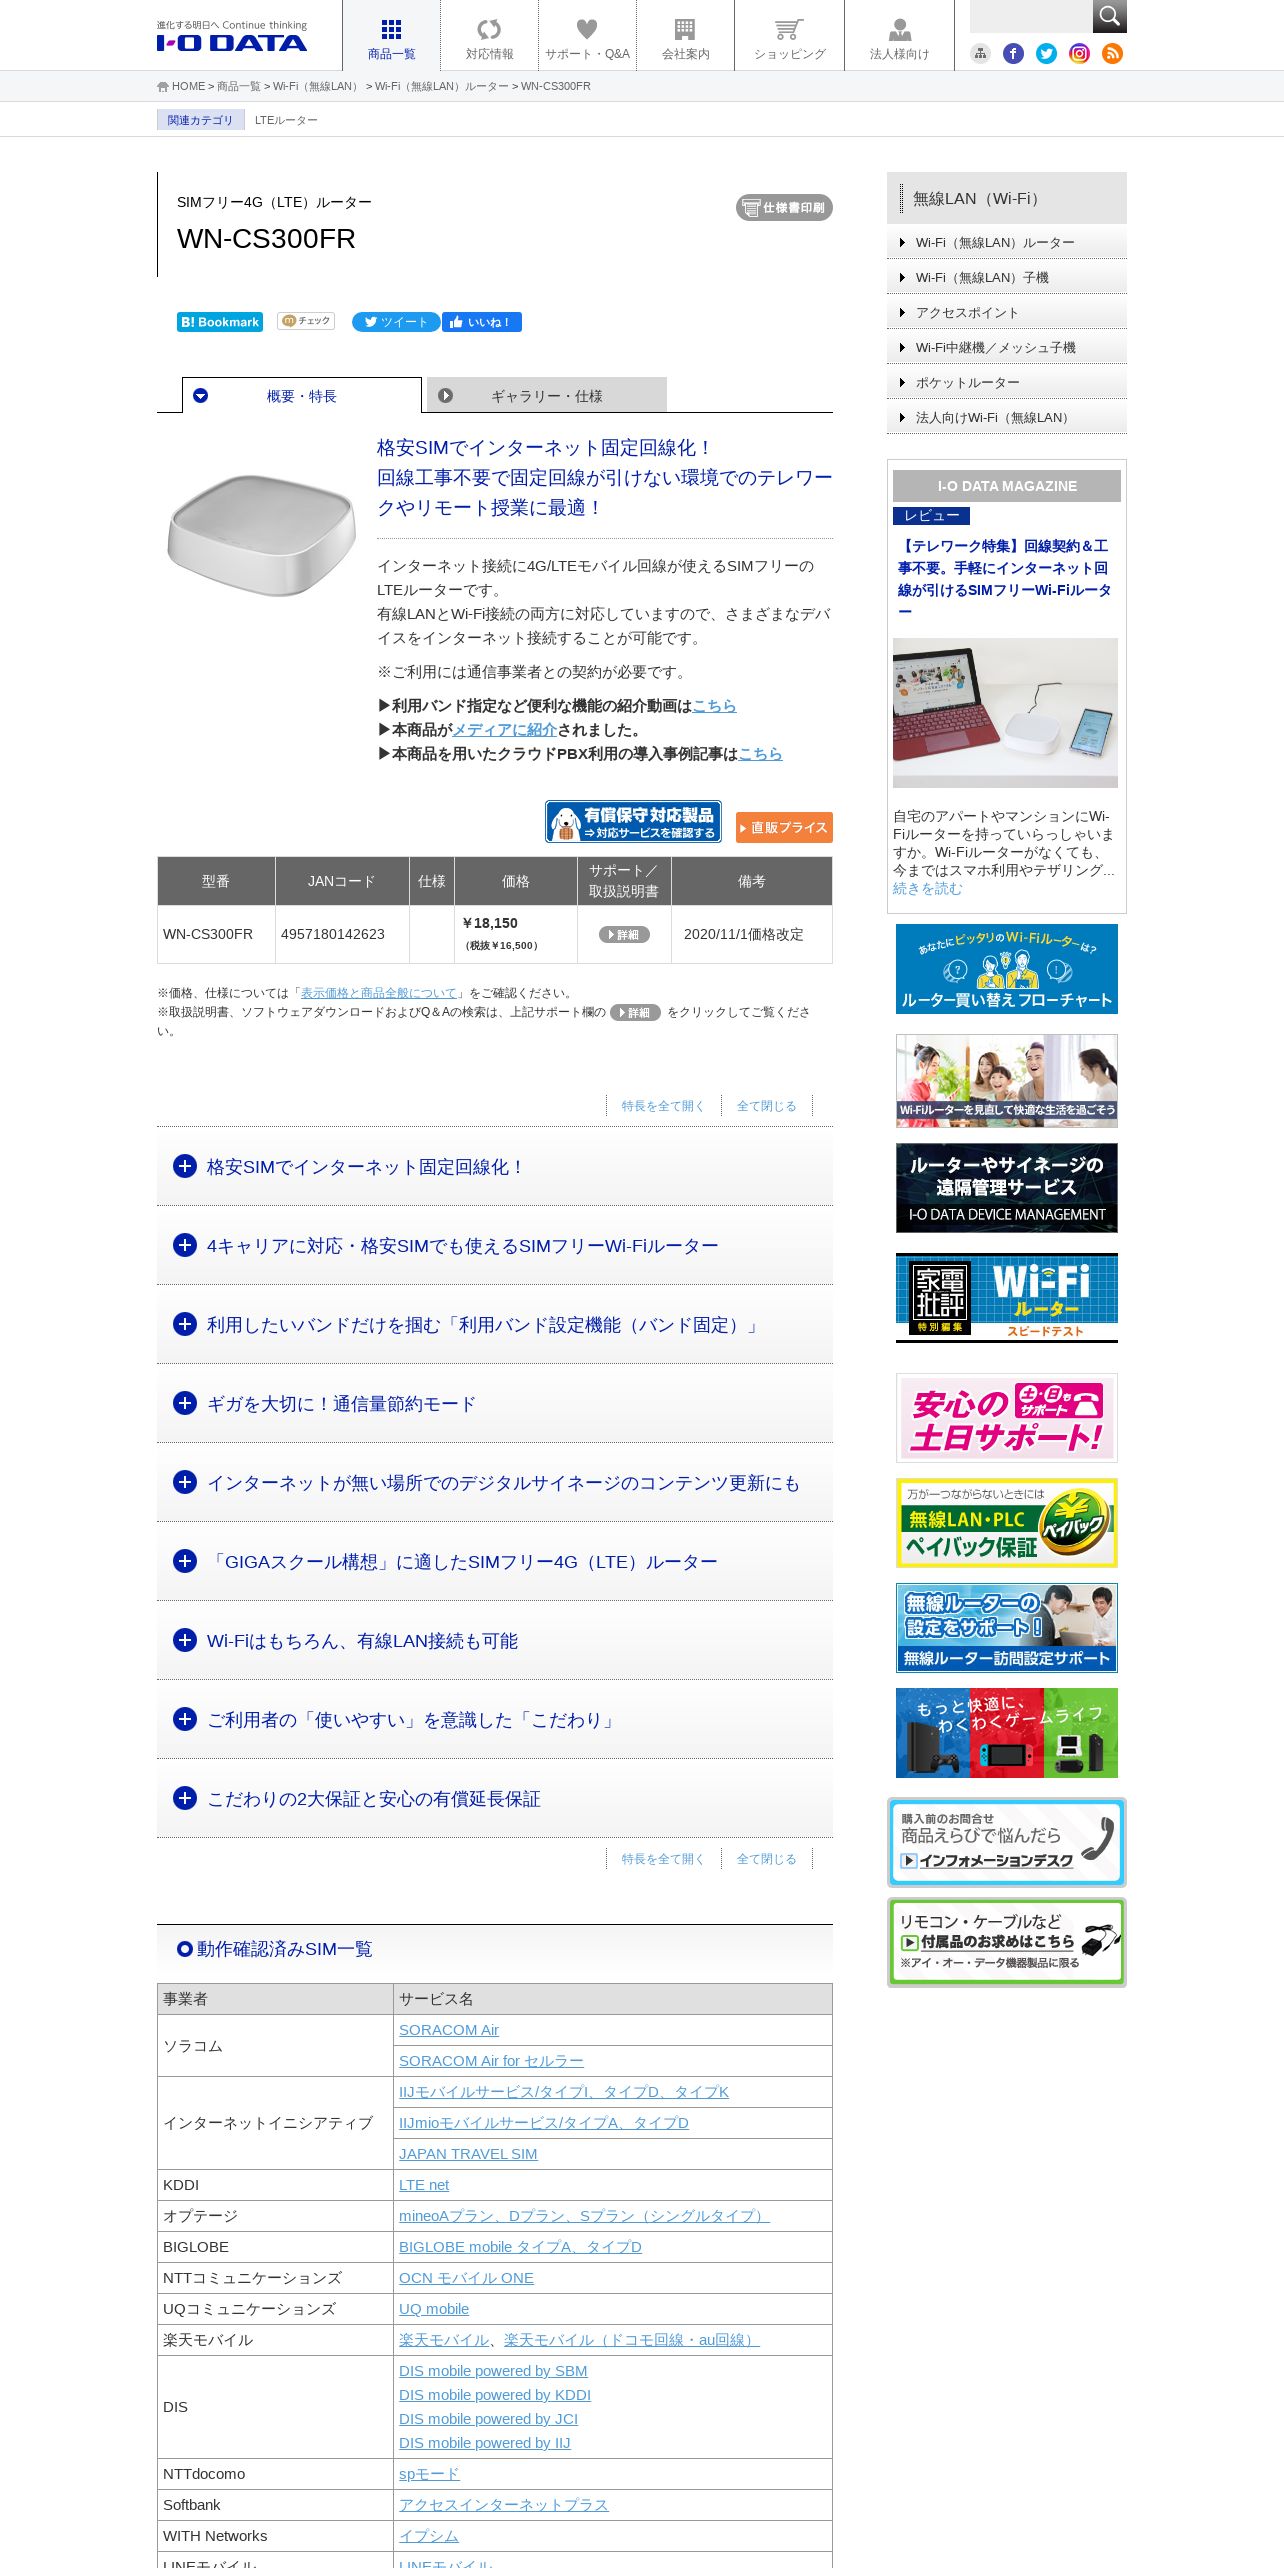Screen dimensions: 1284x2568
Task: Open the UQ mobile link
Action: (434, 2309)
